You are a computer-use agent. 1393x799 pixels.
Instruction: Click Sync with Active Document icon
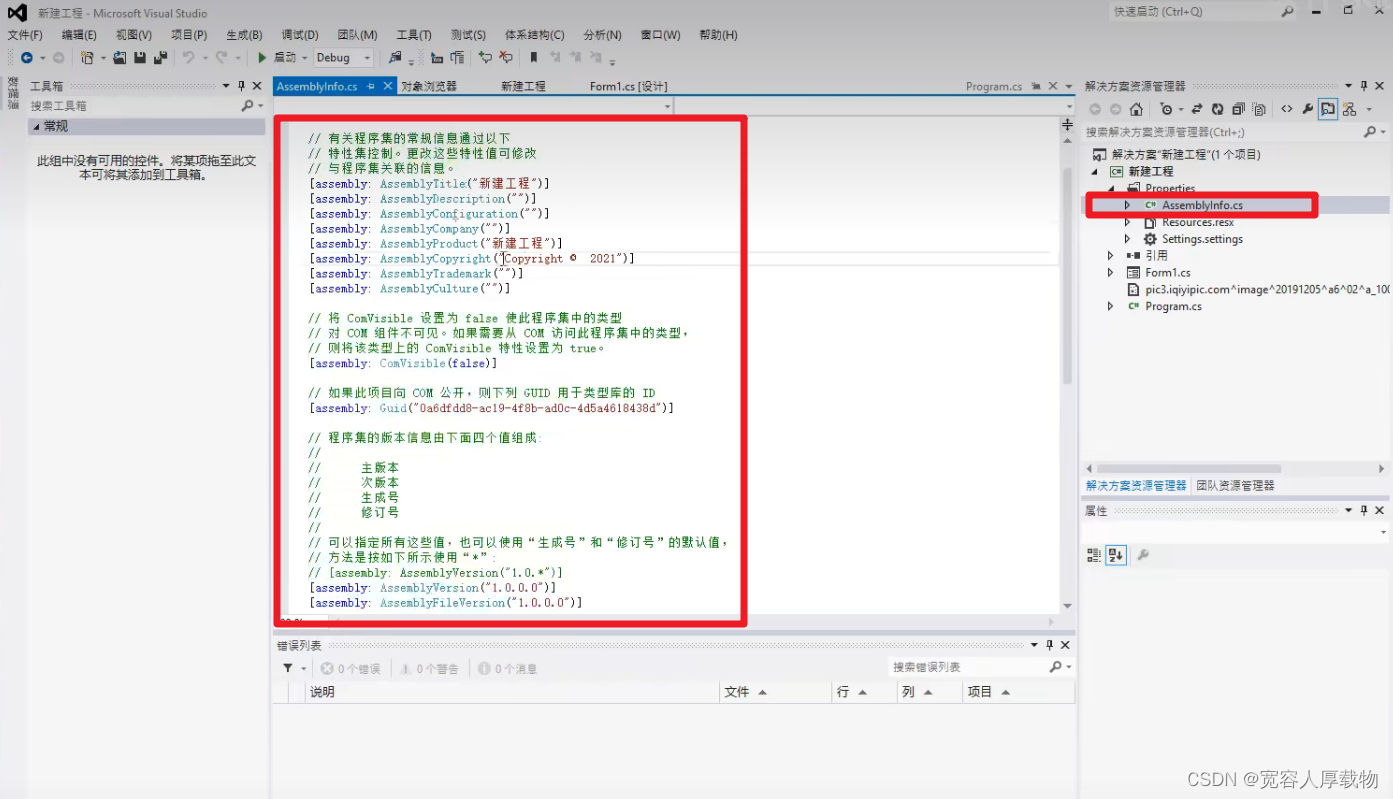click(x=1196, y=109)
